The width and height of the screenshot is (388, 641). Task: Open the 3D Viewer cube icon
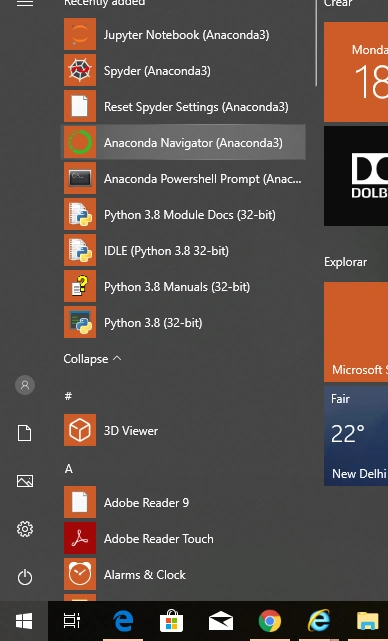[x=80, y=430]
